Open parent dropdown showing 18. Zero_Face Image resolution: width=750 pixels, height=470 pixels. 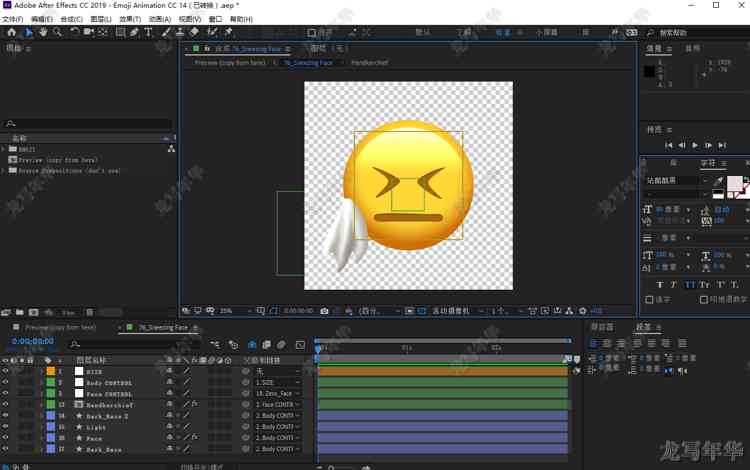click(x=277, y=393)
